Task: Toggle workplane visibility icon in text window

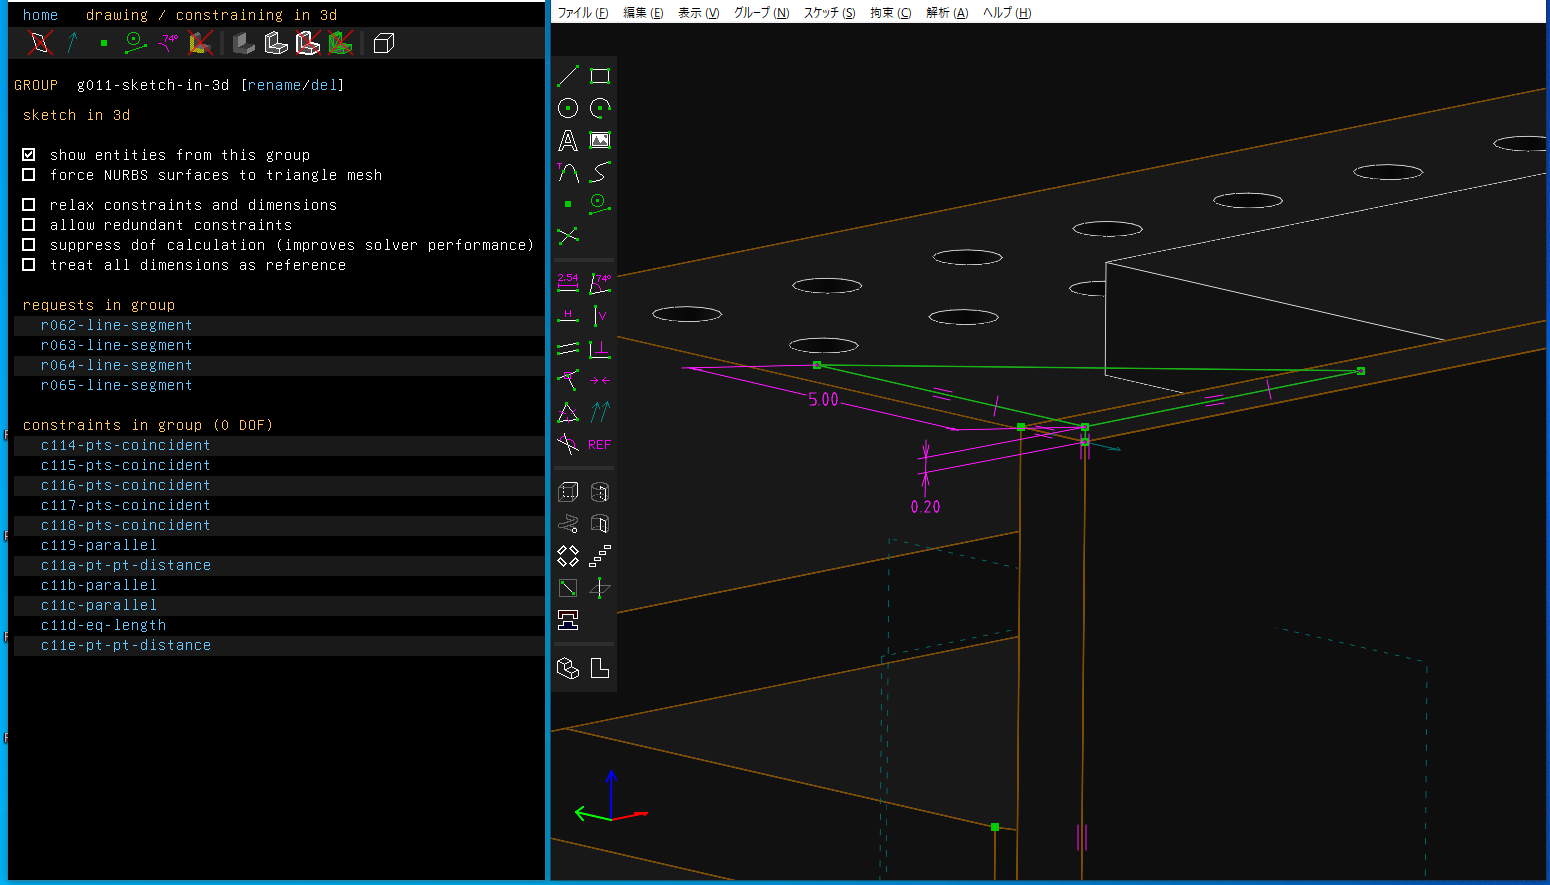Action: coord(40,43)
